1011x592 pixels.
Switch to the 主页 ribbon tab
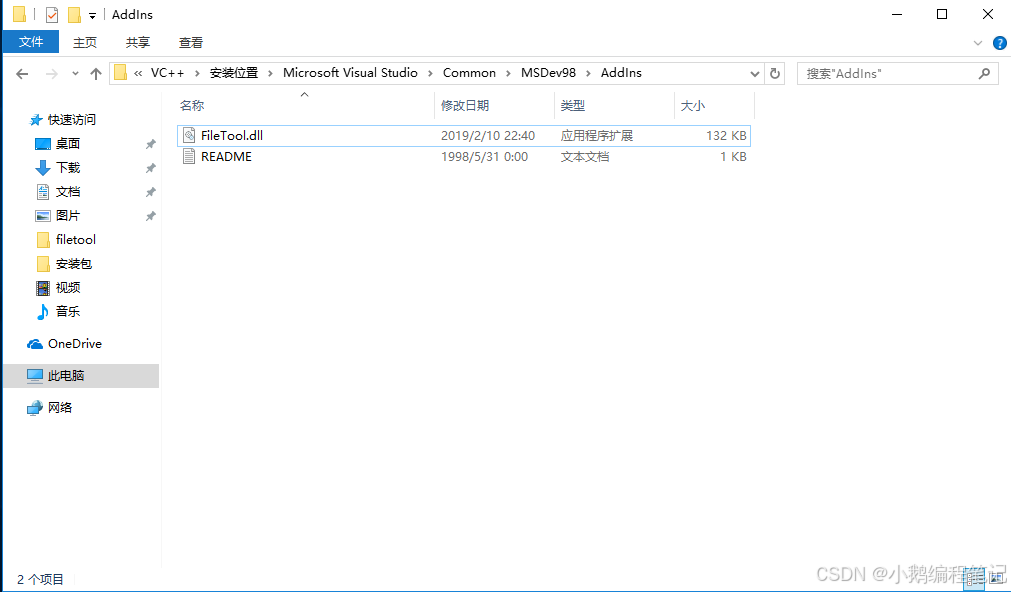(84, 43)
